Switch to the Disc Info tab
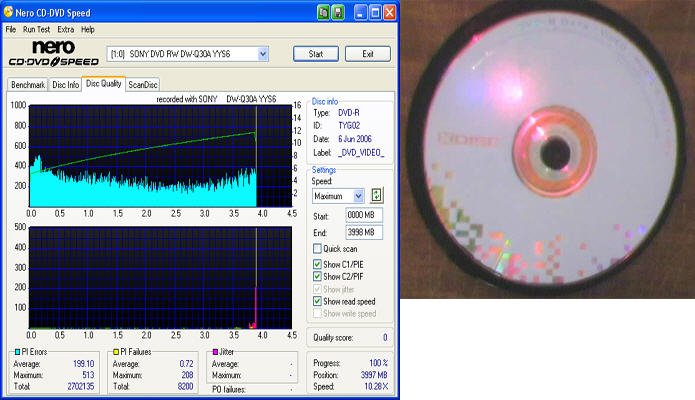 coord(65,84)
